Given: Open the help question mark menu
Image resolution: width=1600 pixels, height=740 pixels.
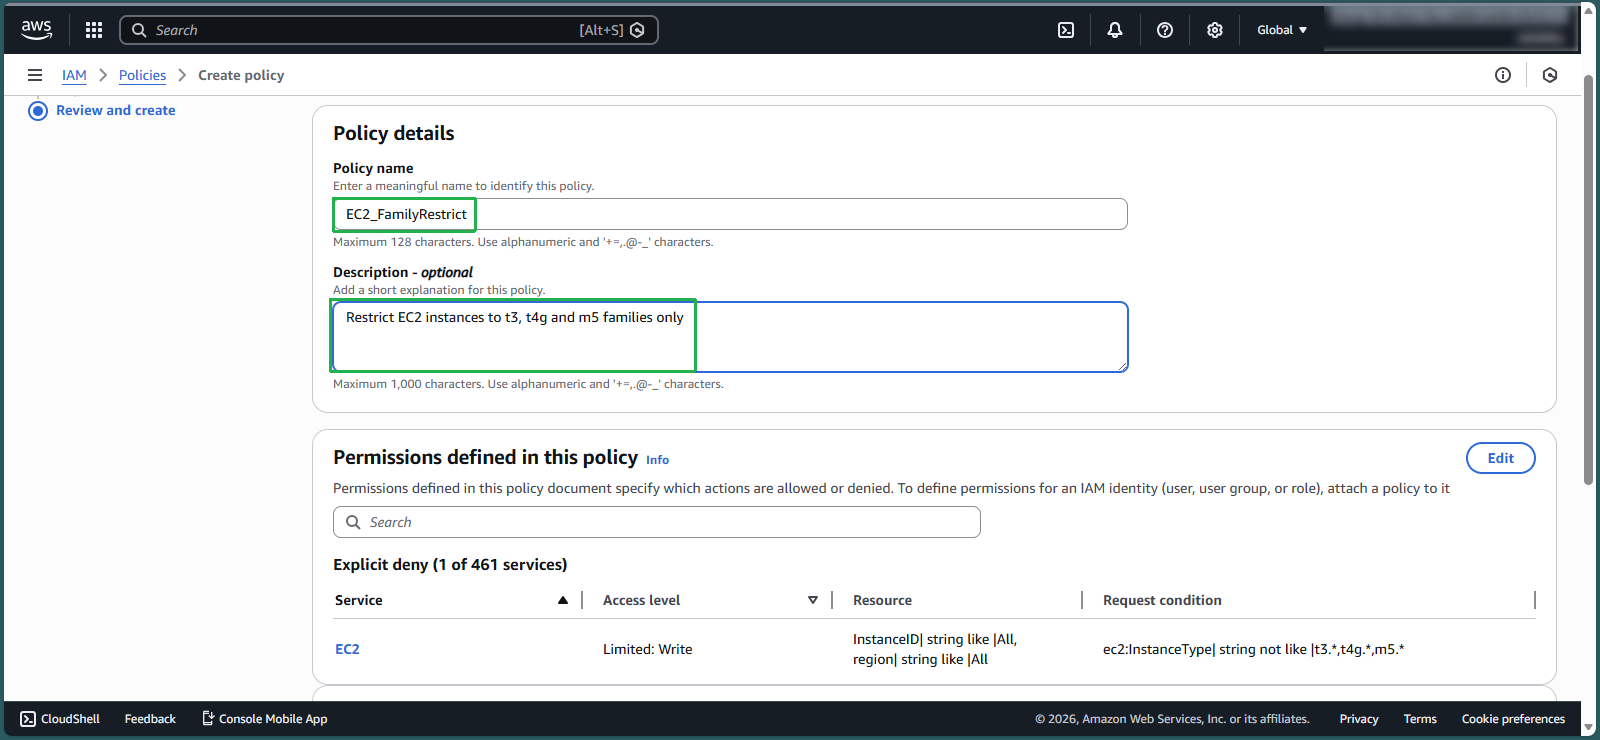Looking at the screenshot, I should tap(1165, 30).
